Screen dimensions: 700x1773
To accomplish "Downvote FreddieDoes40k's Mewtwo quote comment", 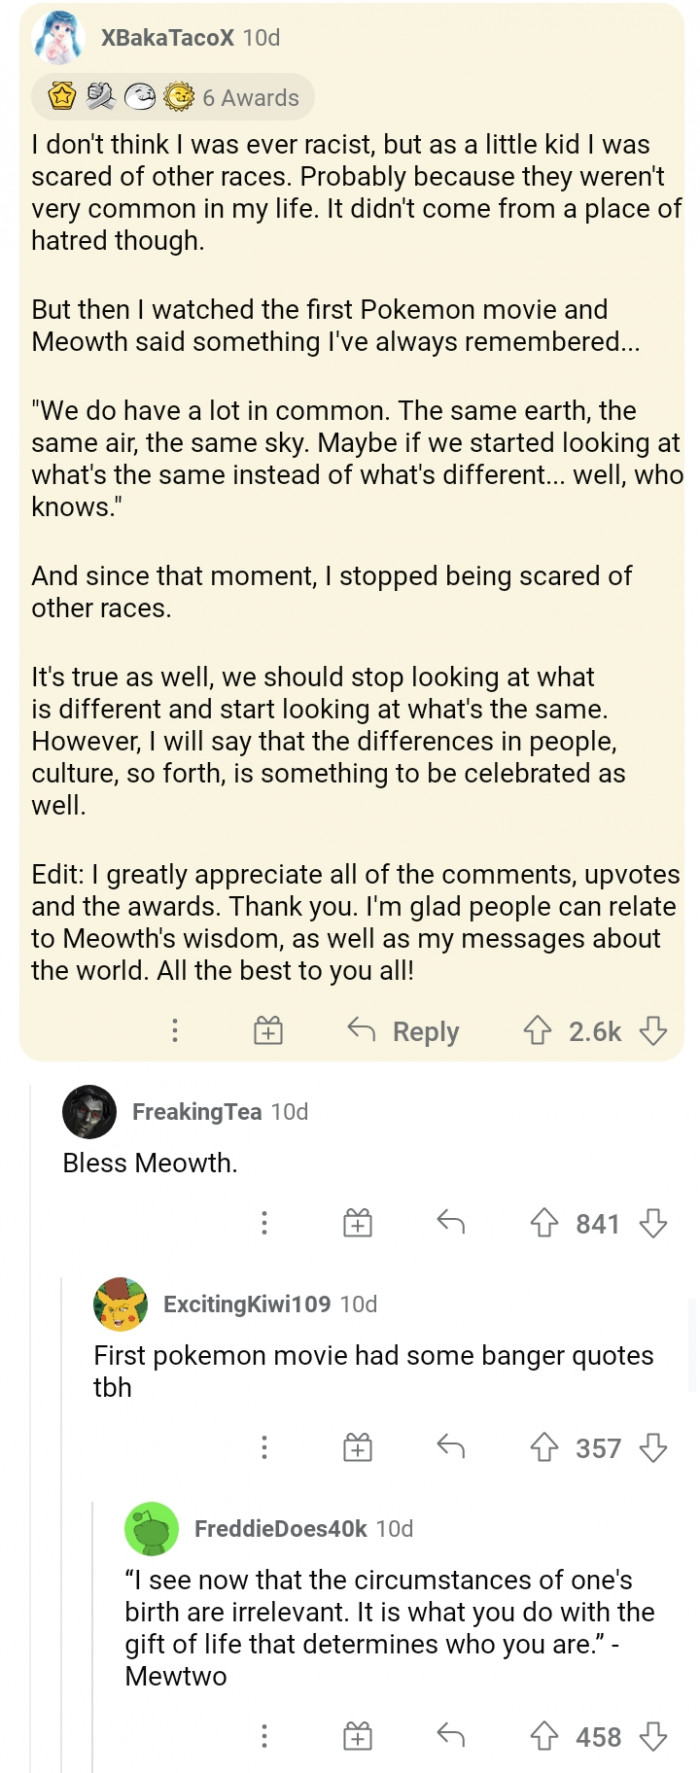I will [x=654, y=1737].
